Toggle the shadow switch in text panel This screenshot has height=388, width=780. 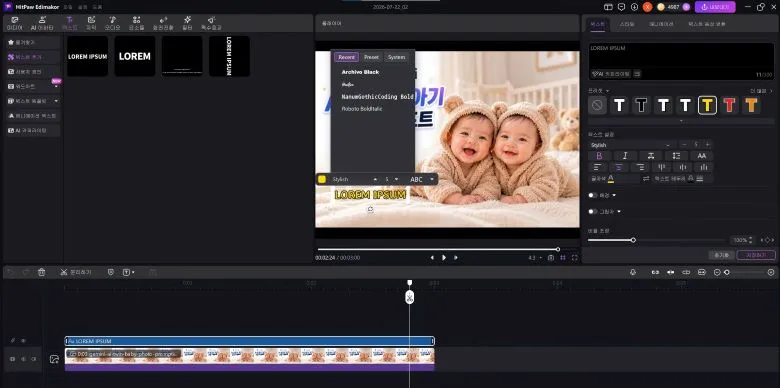click(x=592, y=211)
